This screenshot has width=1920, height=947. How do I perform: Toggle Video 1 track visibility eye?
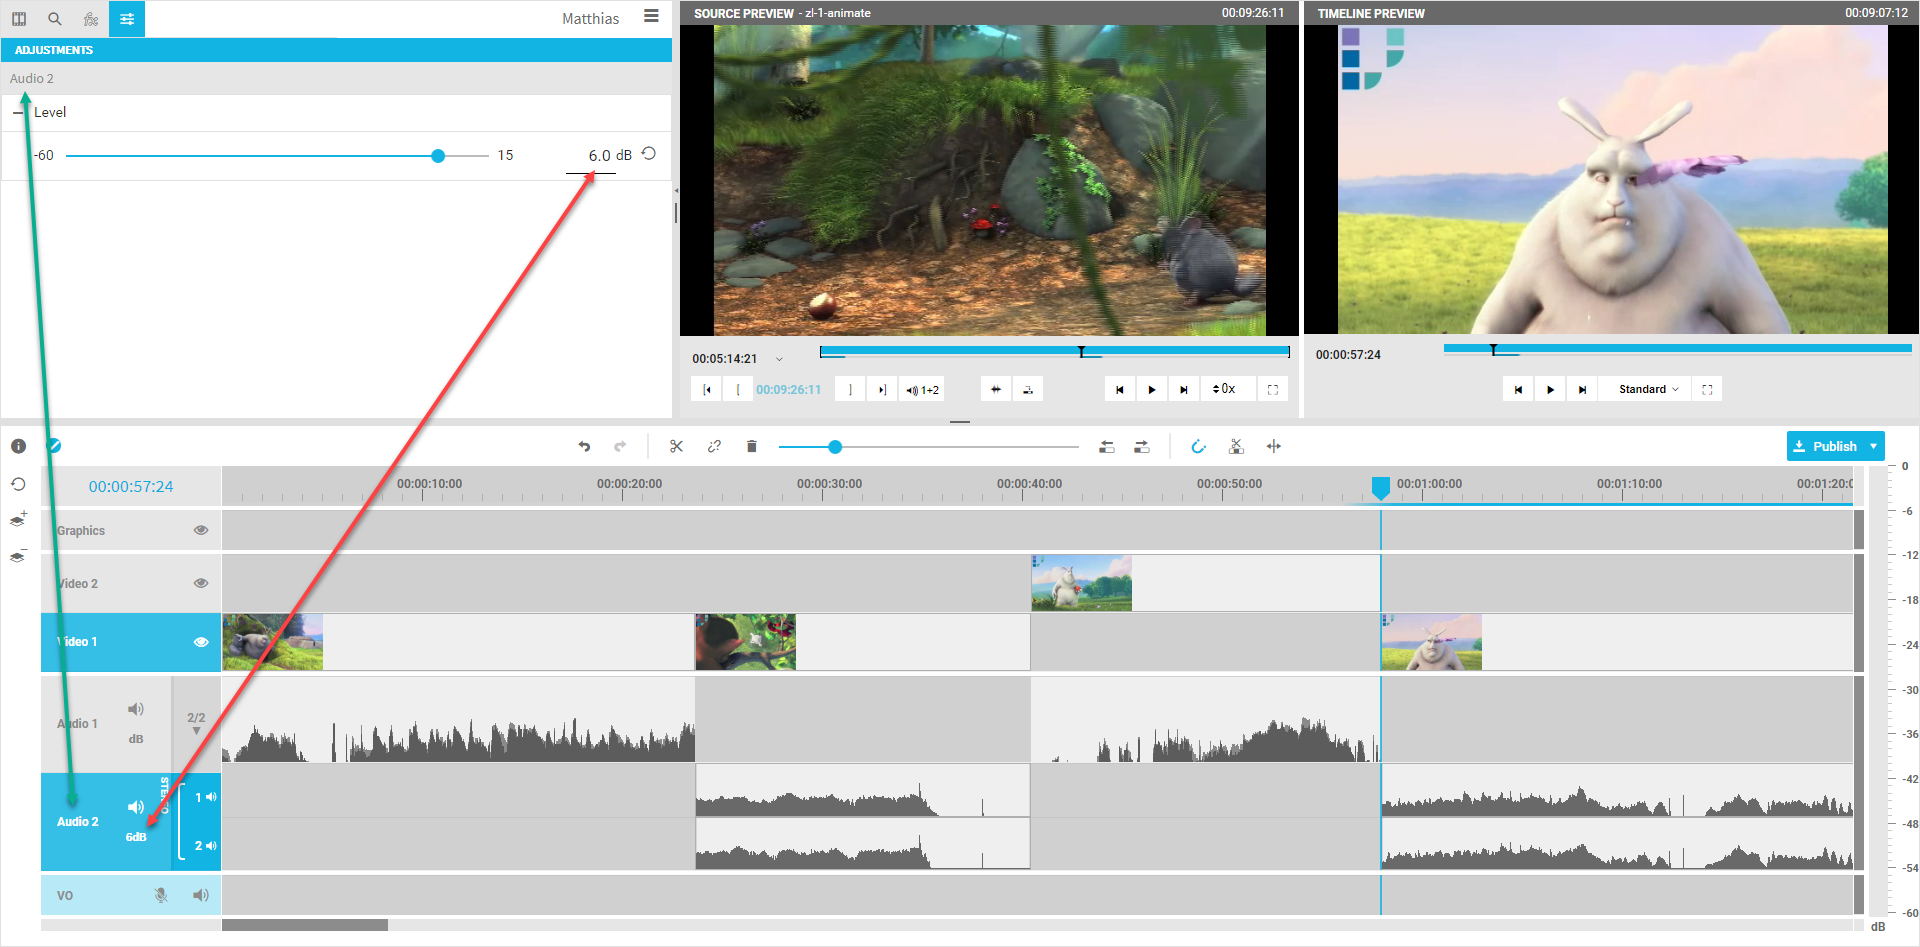[x=201, y=642]
